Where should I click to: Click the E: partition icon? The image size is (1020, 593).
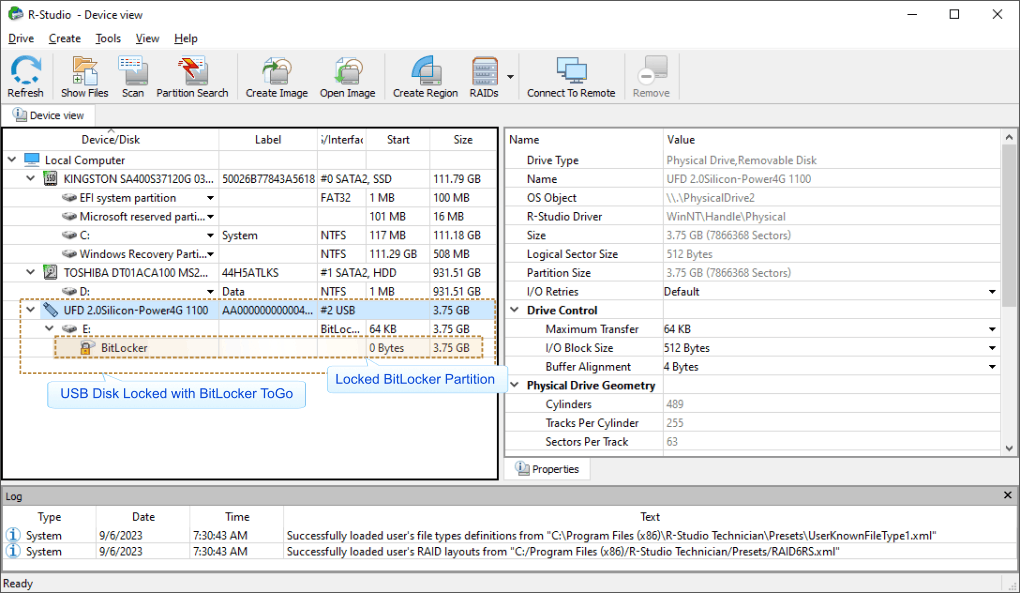click(69, 329)
